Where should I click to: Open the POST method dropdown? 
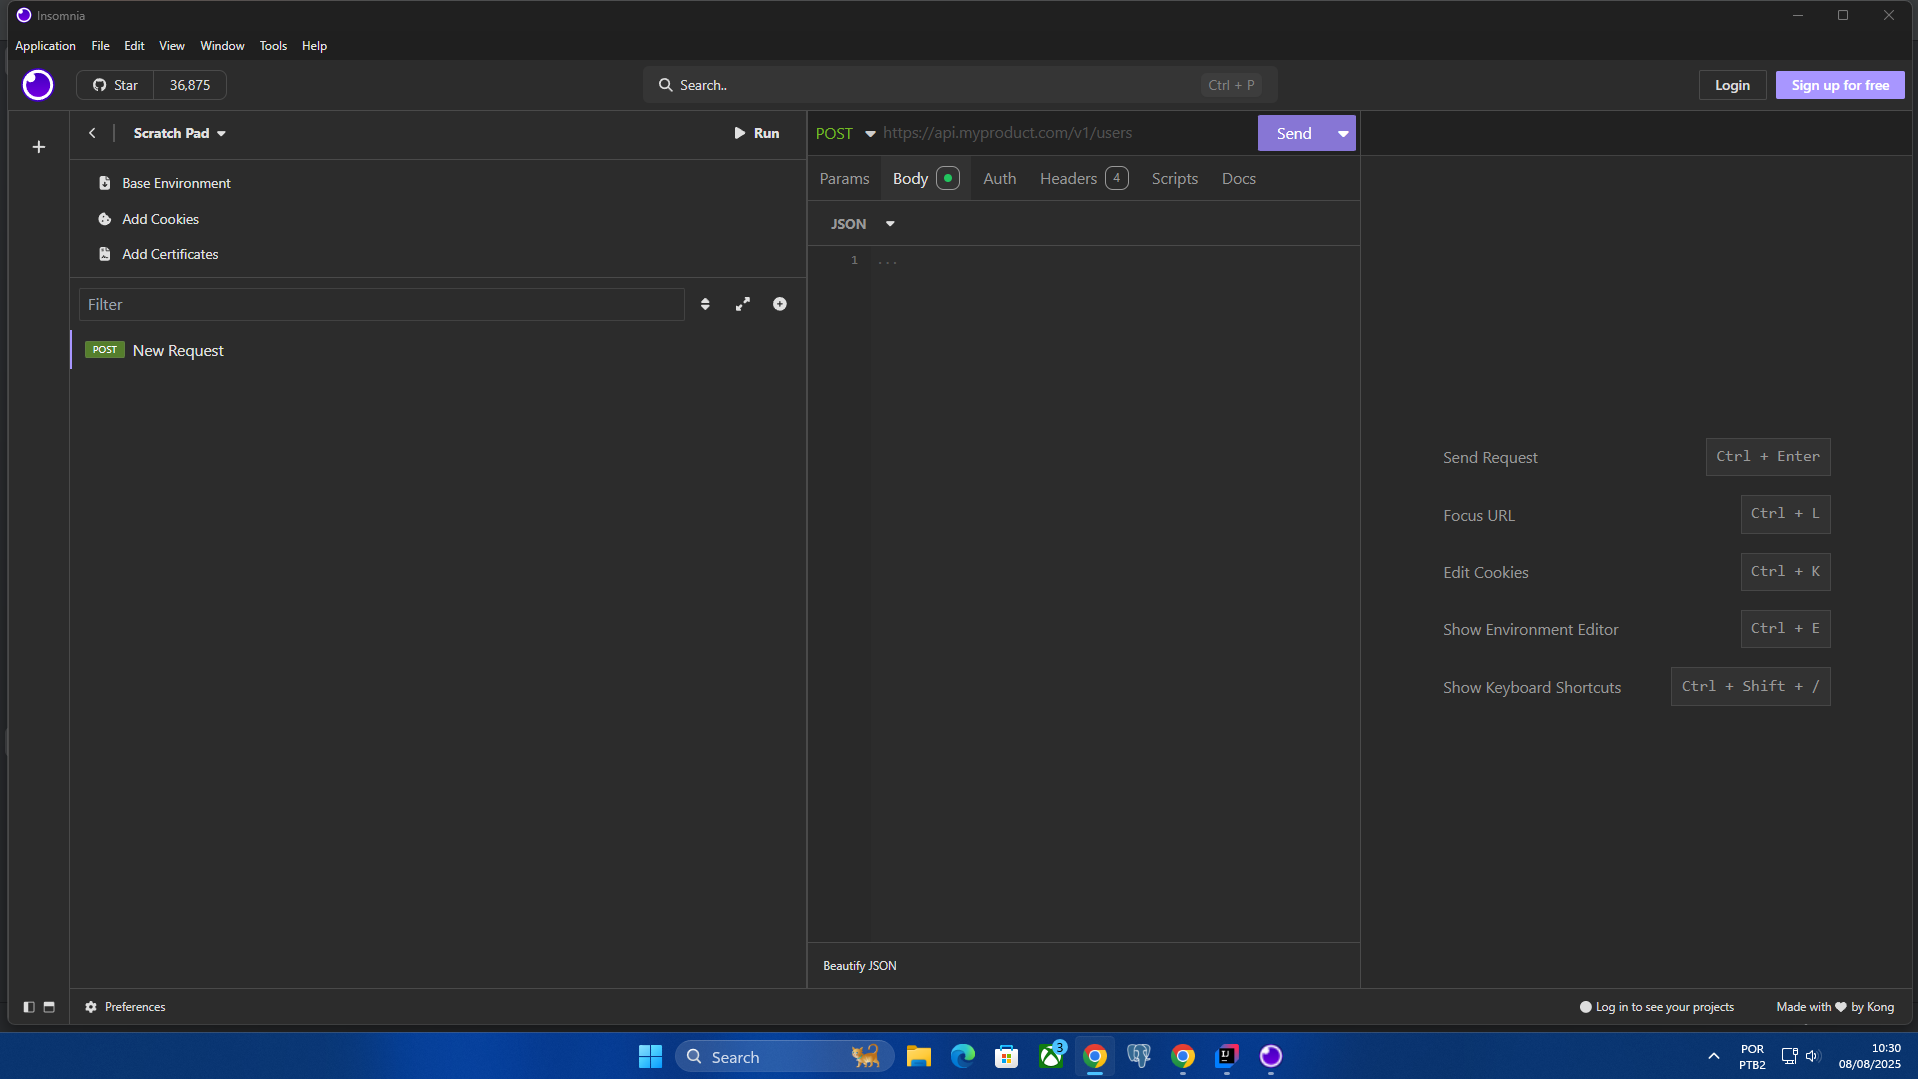tap(845, 133)
